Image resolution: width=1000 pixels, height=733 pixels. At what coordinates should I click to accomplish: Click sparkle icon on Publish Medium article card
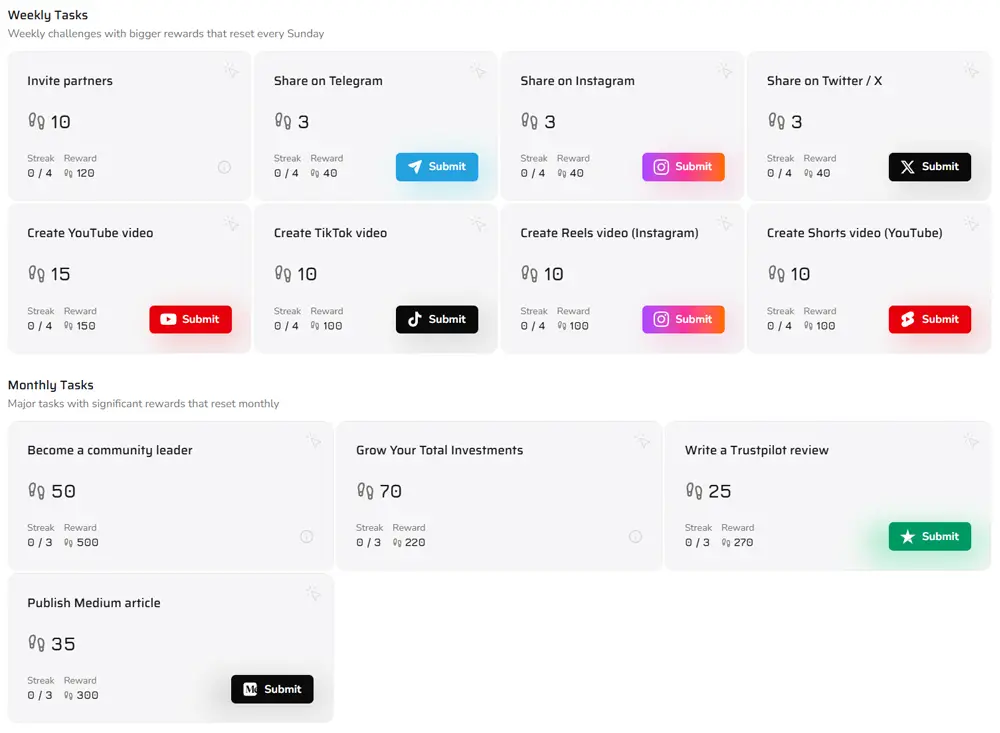tap(313, 593)
